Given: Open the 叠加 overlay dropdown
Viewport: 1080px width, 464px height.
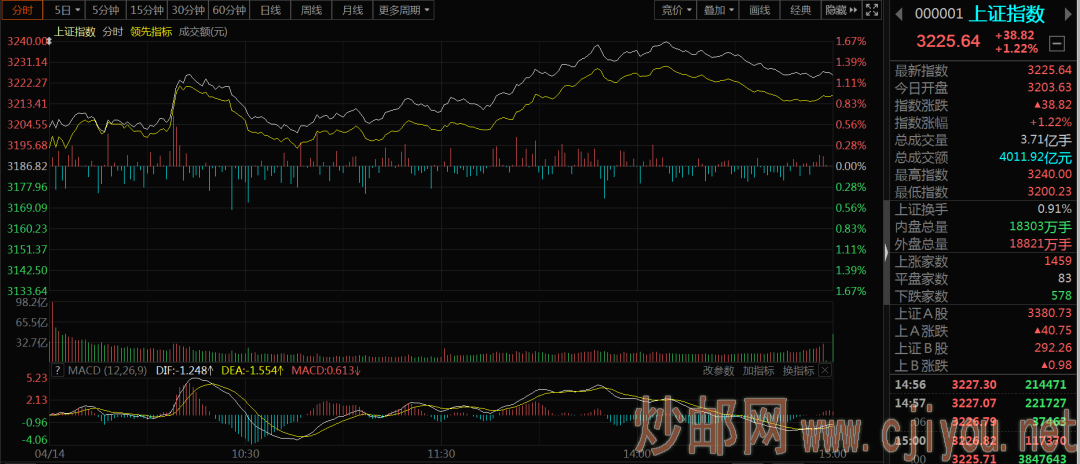Looking at the screenshot, I should pos(718,10).
